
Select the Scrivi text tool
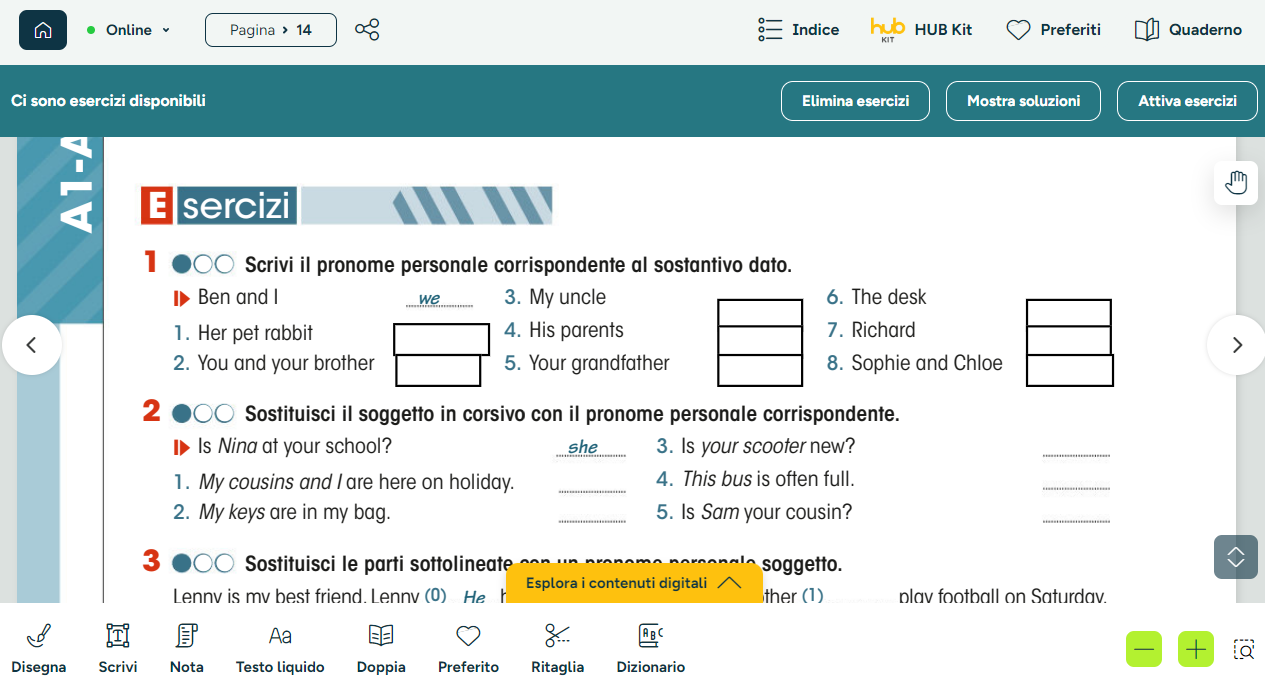[118, 648]
